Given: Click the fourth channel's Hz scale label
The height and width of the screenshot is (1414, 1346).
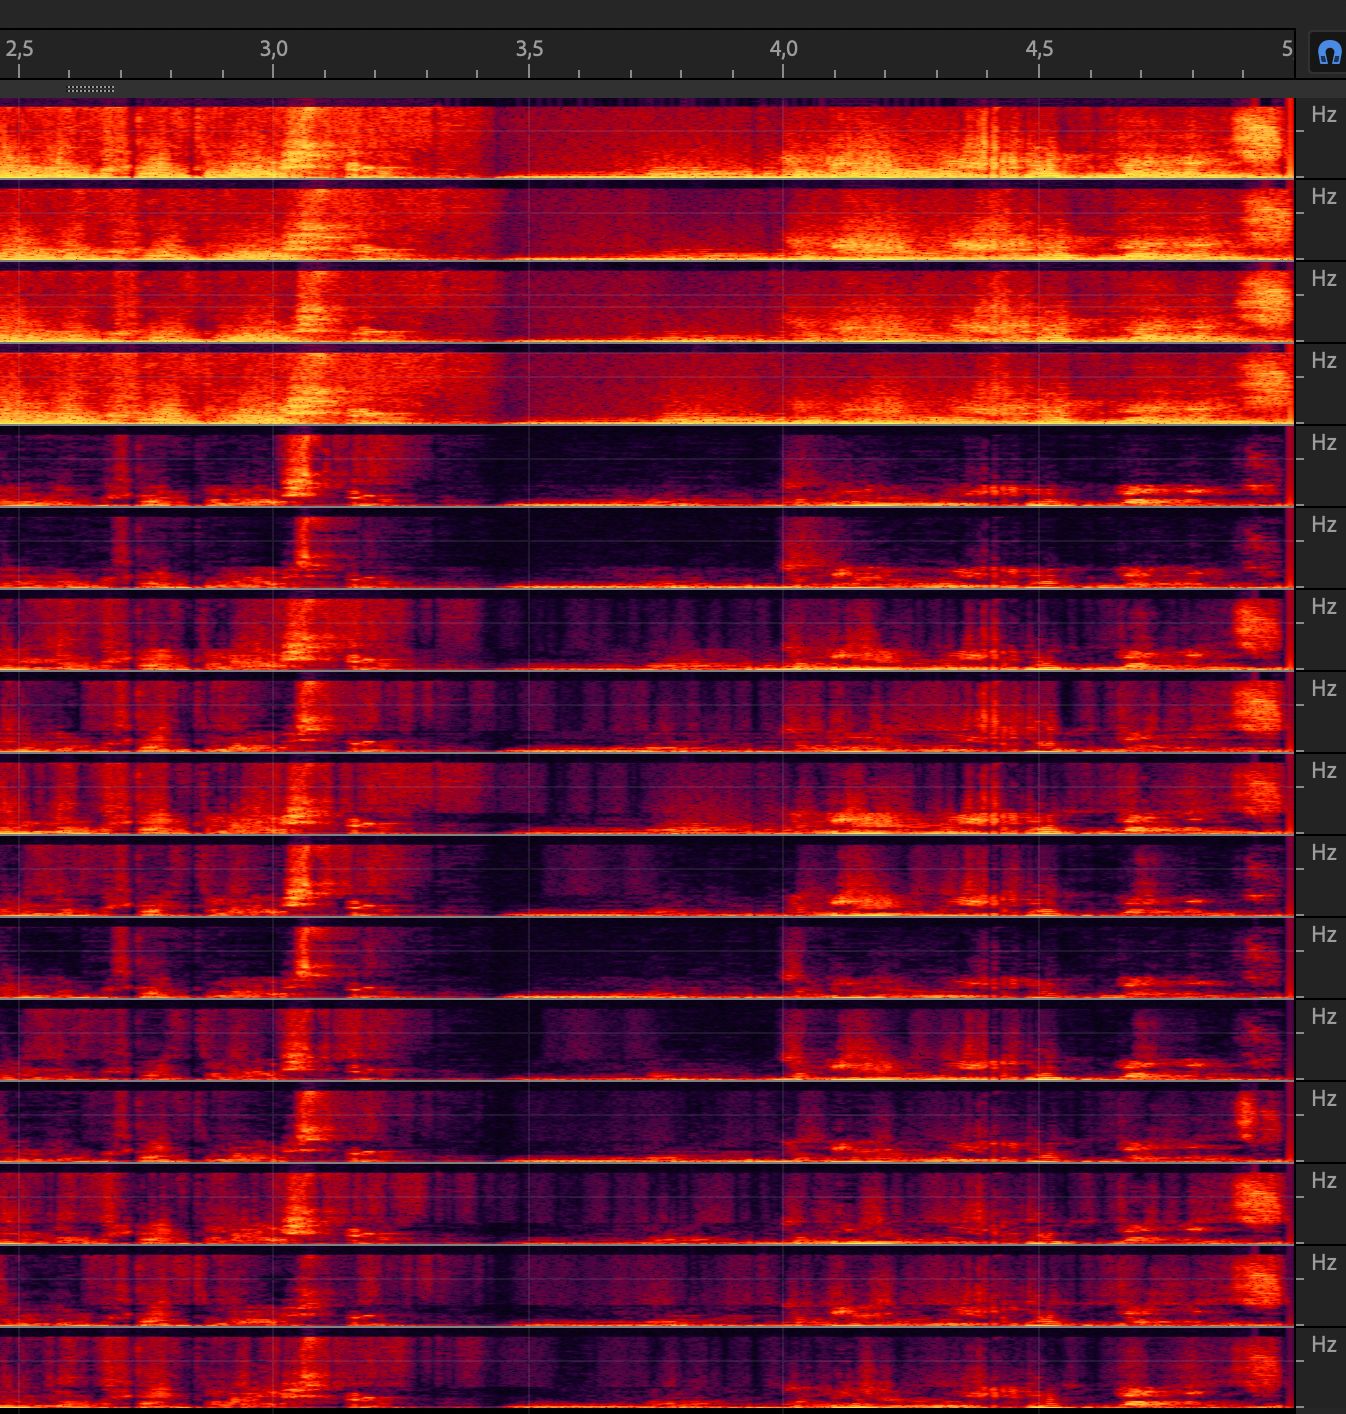Looking at the screenshot, I should pyautogui.click(x=1323, y=361).
